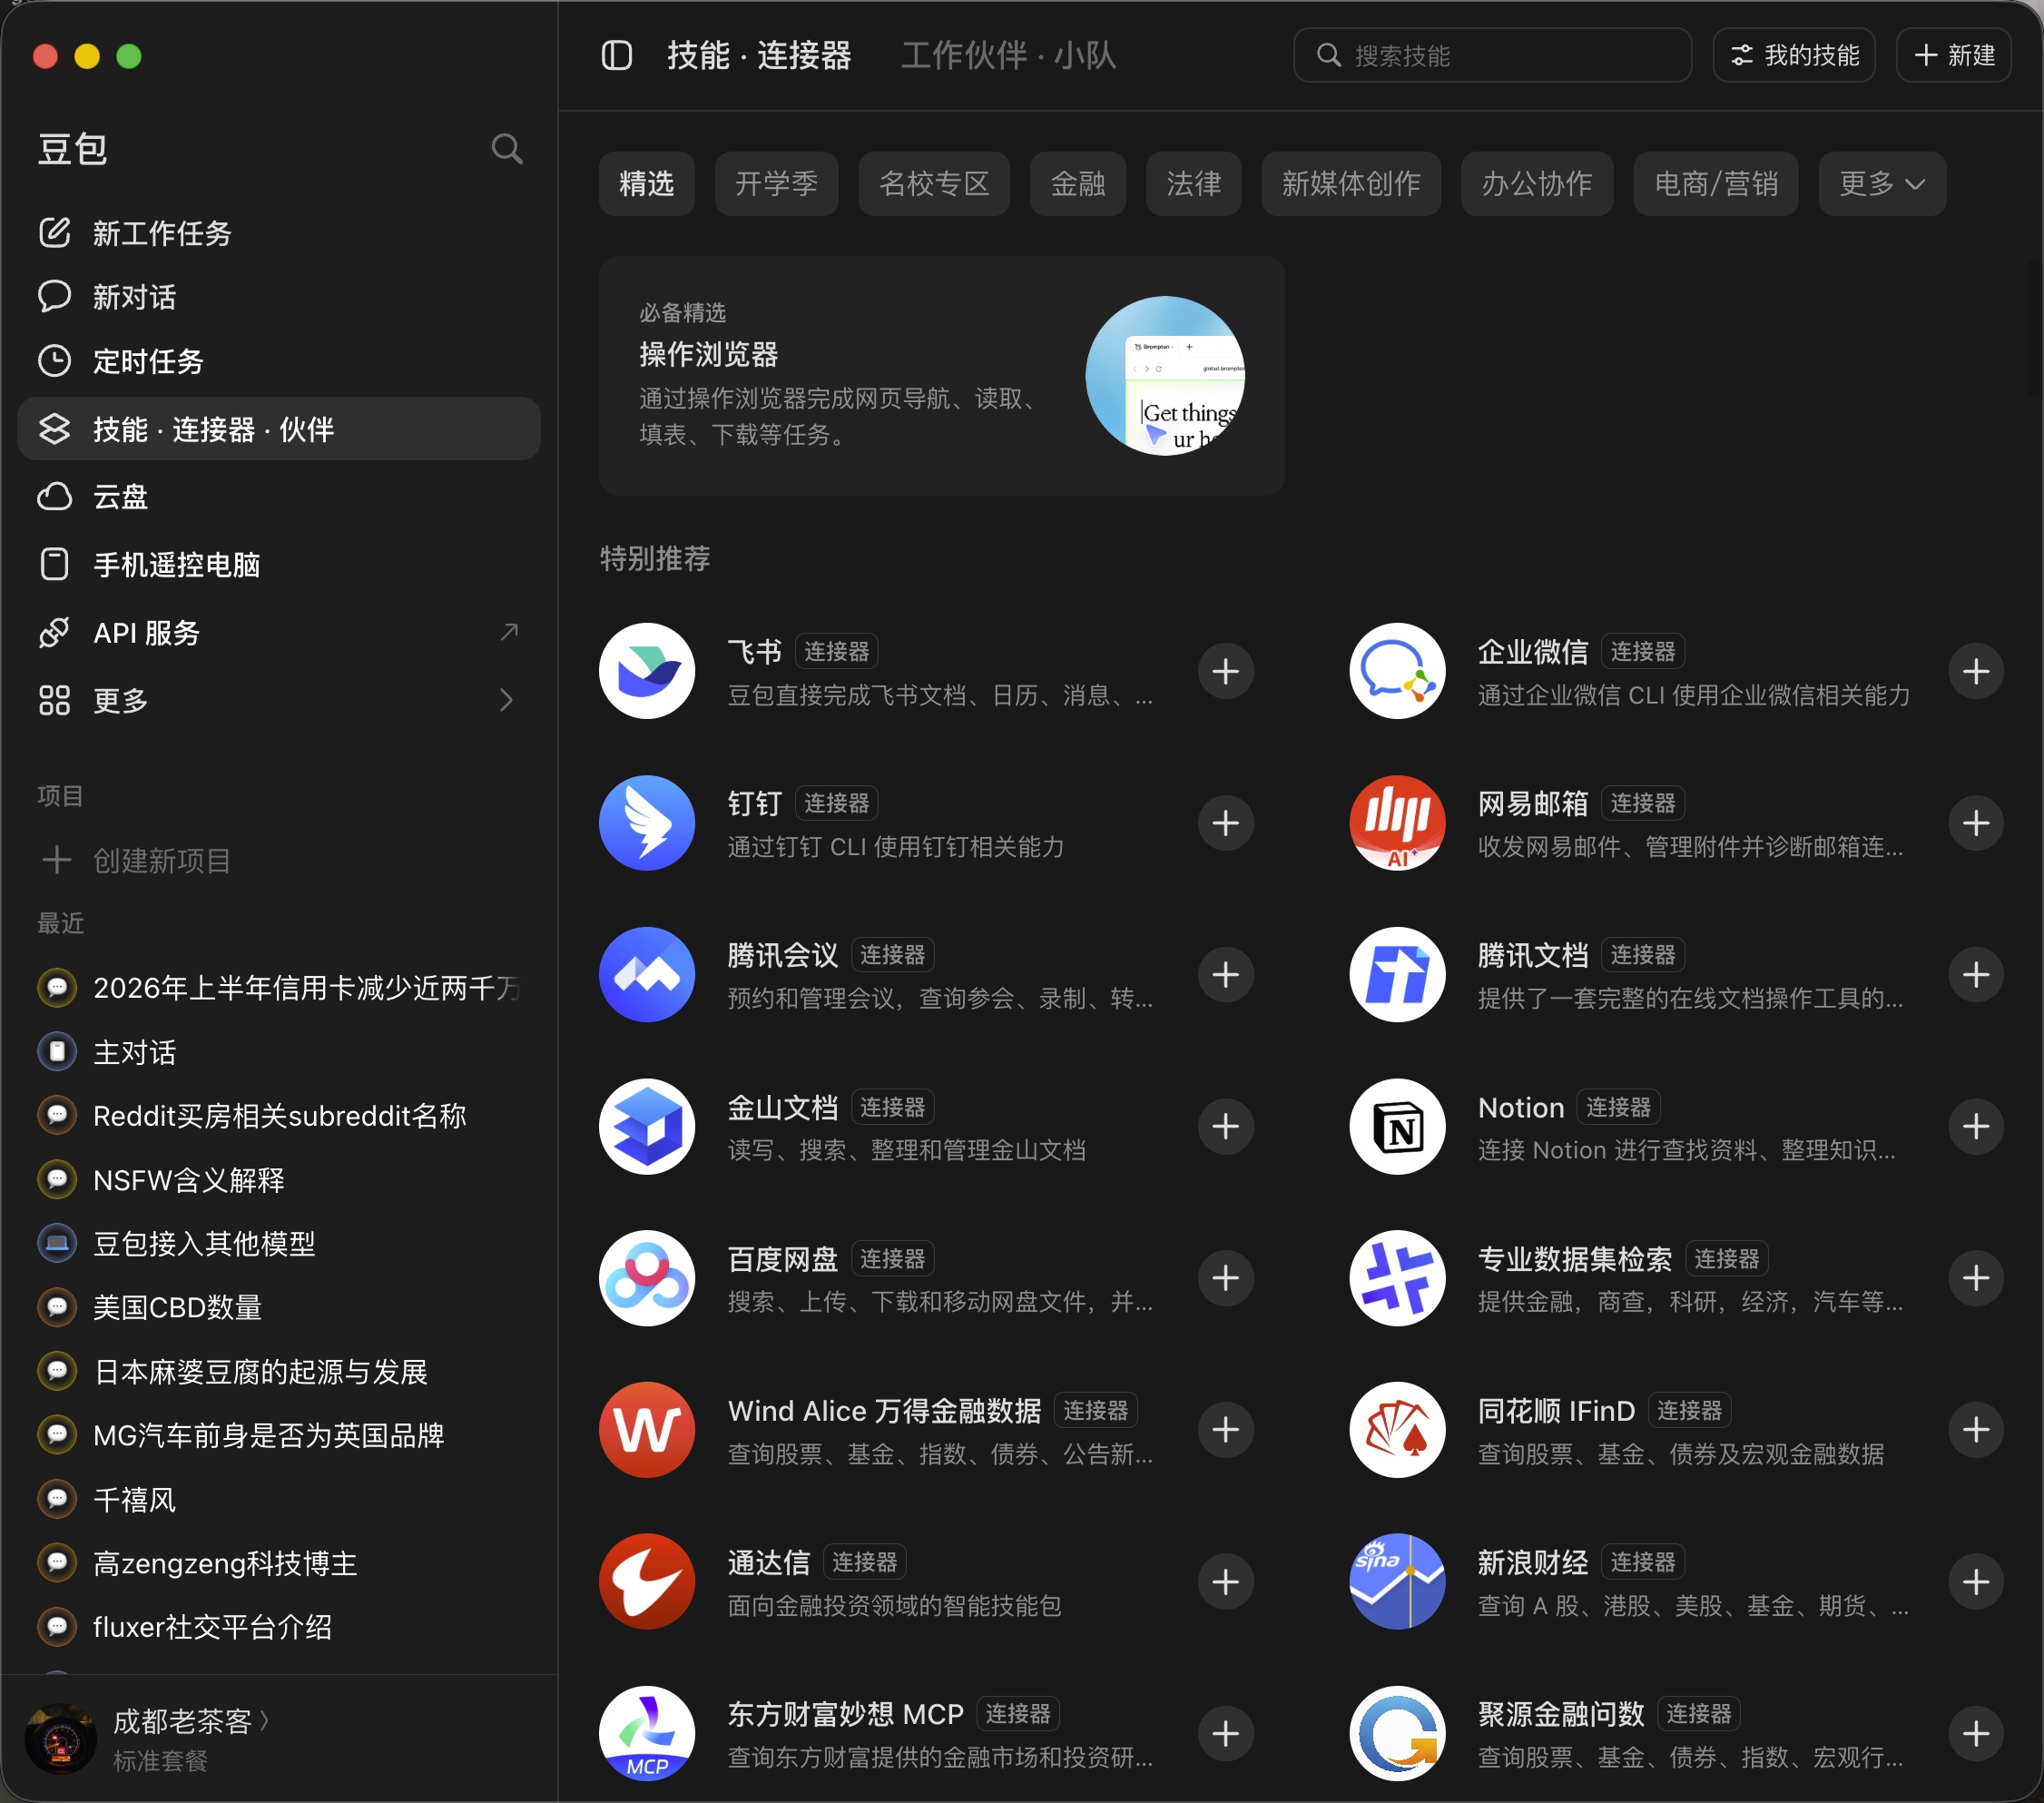Focus the 搜索技能 search field
Screen dimensions: 2044x1803
pos(1492,55)
